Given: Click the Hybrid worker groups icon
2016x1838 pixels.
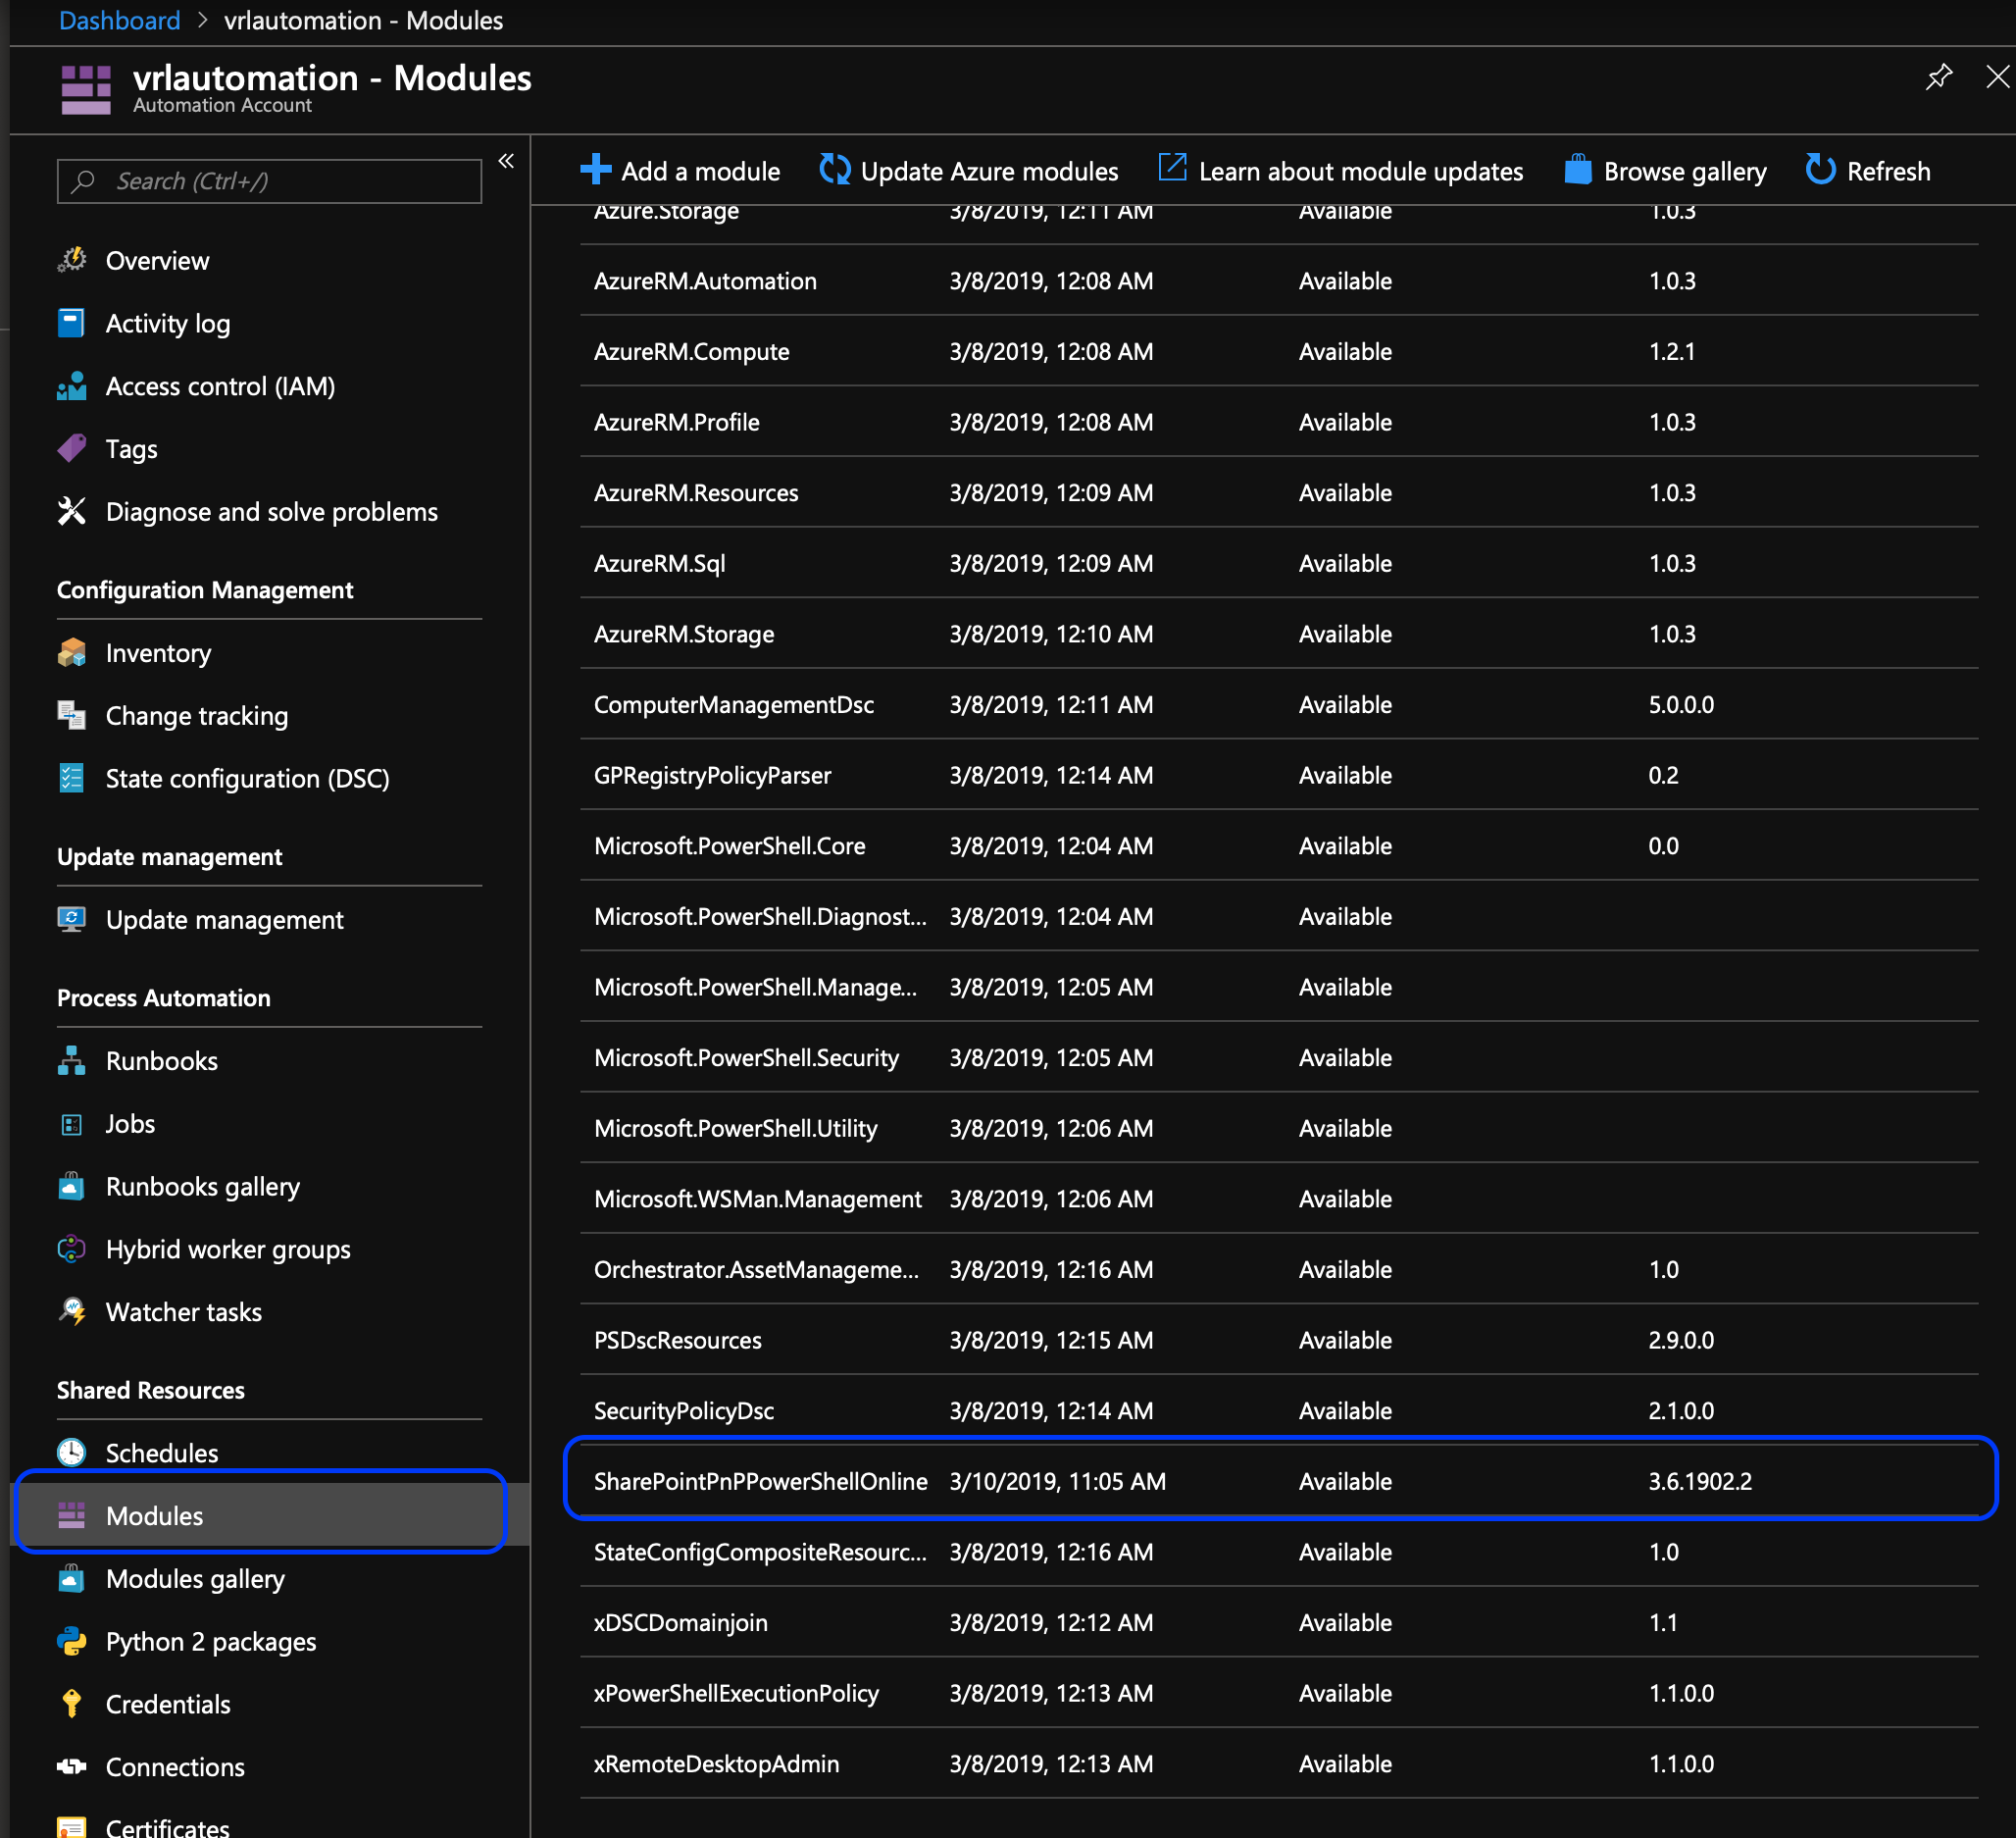Looking at the screenshot, I should [x=72, y=1249].
